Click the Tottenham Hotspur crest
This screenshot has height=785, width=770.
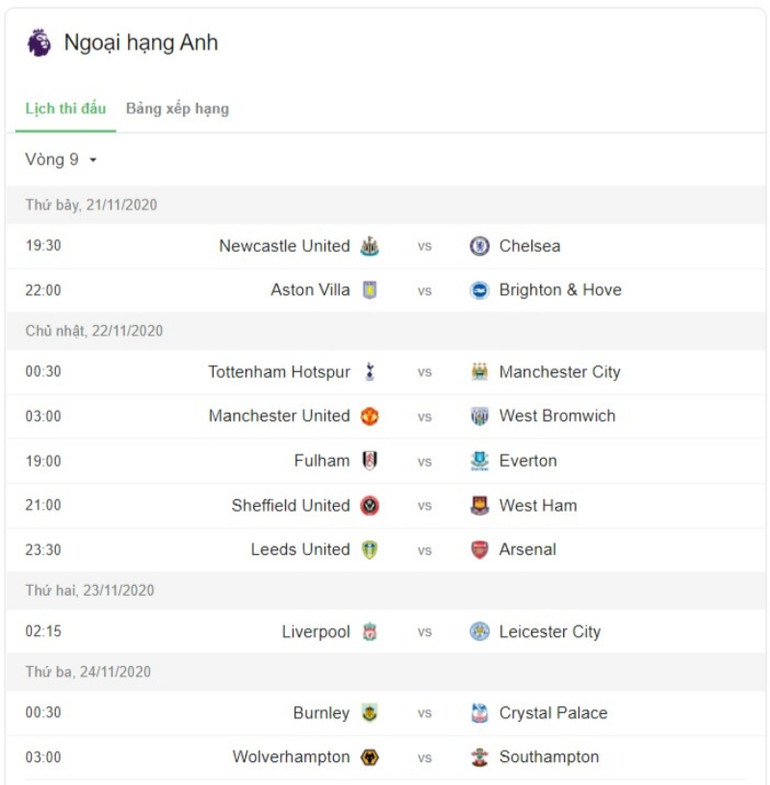tap(369, 372)
